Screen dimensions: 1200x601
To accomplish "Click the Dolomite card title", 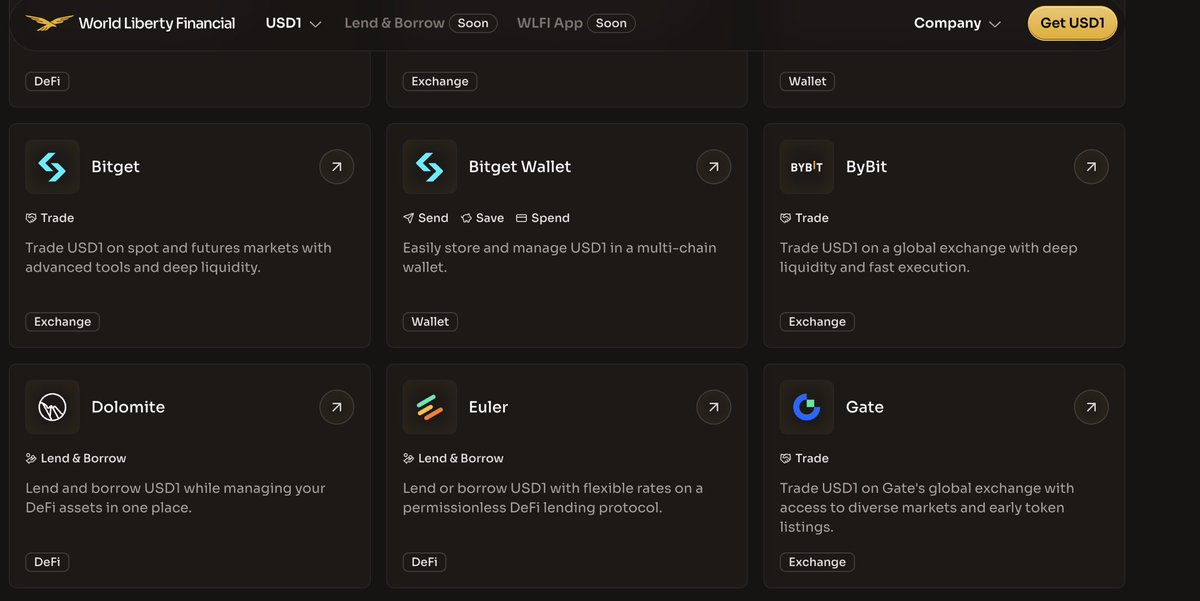I will pos(128,407).
